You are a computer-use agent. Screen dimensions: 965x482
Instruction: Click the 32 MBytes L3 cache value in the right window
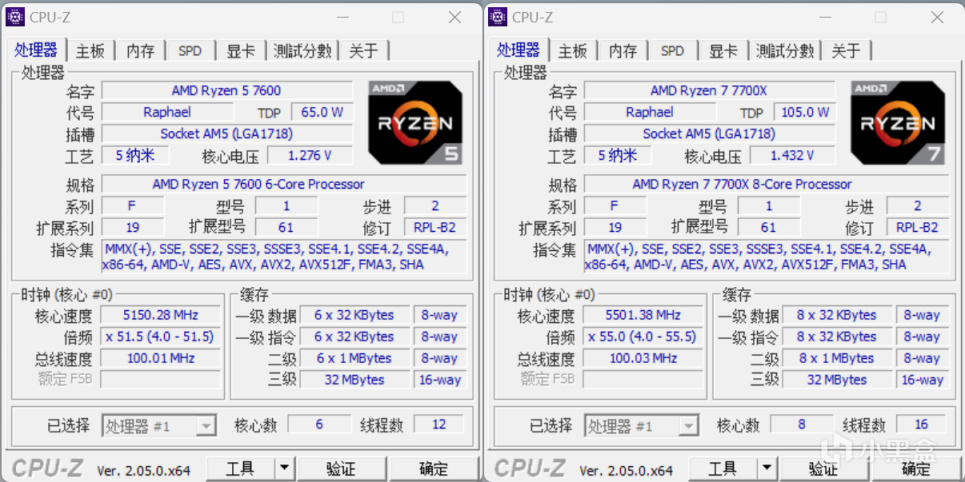[x=837, y=380]
